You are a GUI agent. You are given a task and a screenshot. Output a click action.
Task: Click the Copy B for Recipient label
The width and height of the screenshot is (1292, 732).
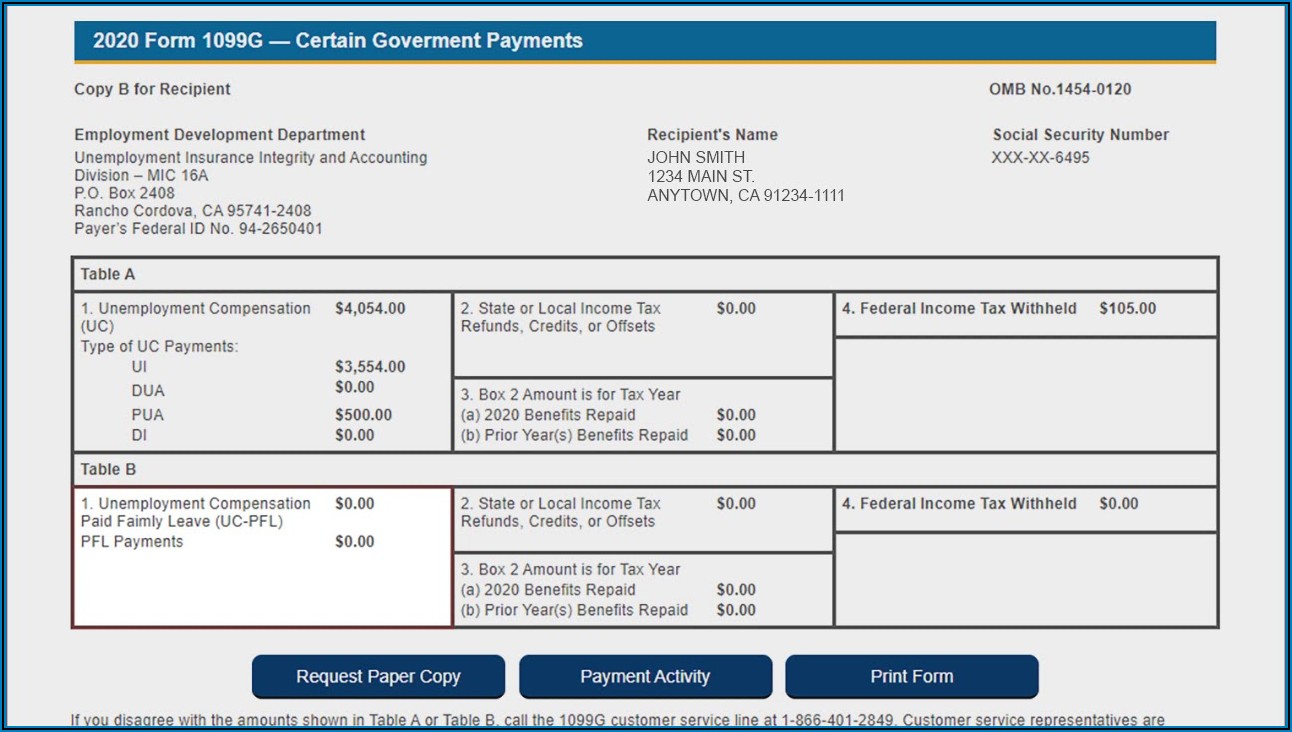pos(152,89)
